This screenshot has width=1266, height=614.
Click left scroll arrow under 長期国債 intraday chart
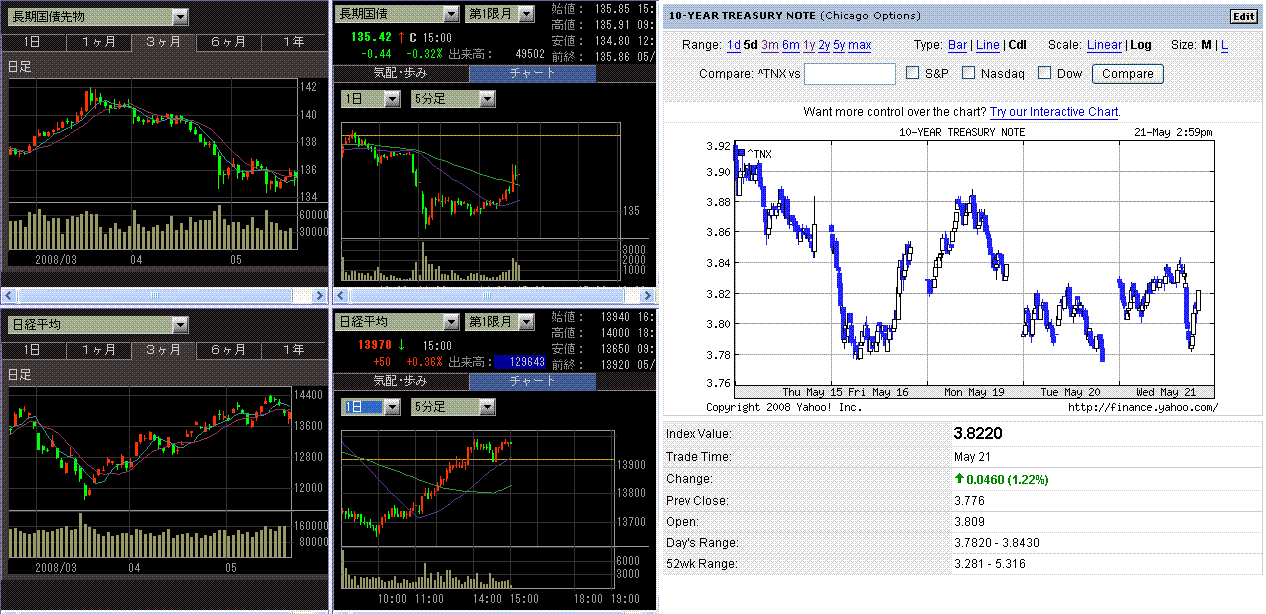pyautogui.click(x=340, y=296)
